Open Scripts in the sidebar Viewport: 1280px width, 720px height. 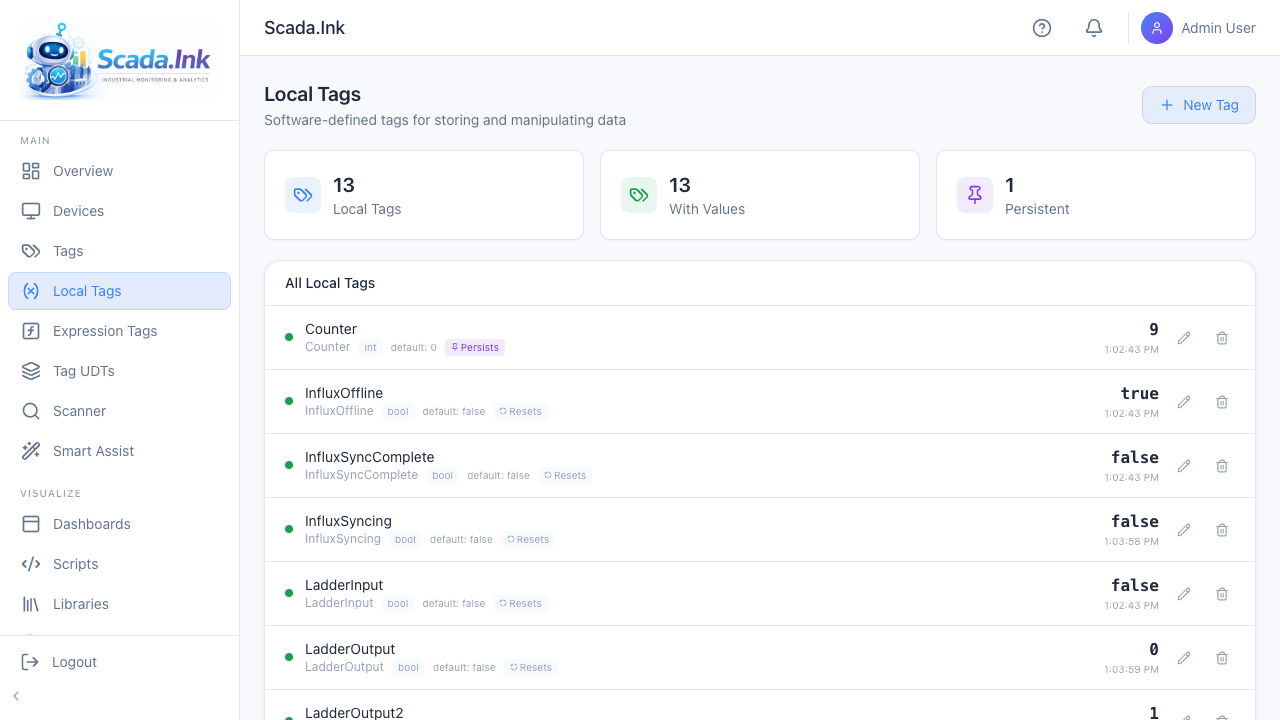[x=119, y=564]
